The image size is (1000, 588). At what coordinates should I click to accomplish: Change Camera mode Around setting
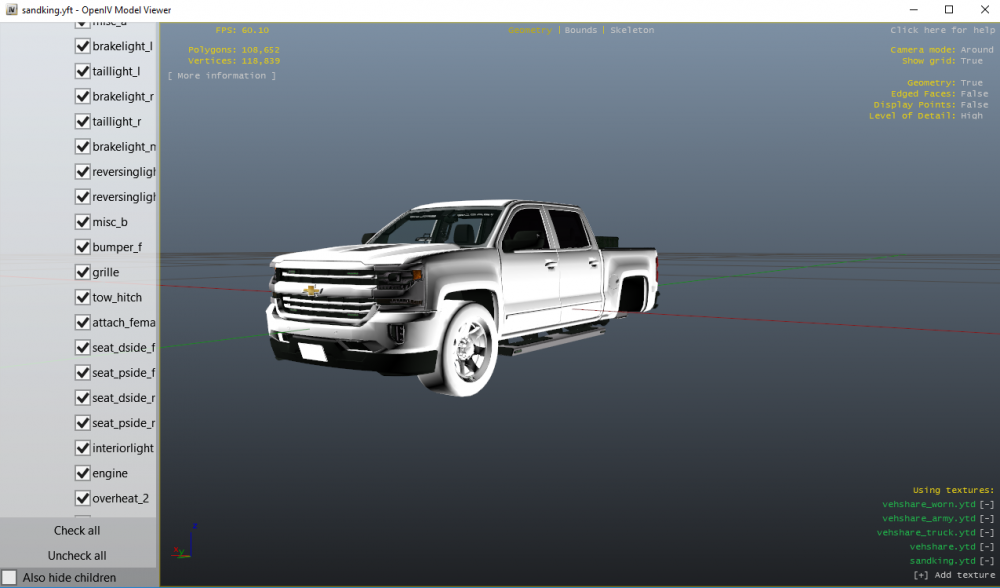coord(977,50)
